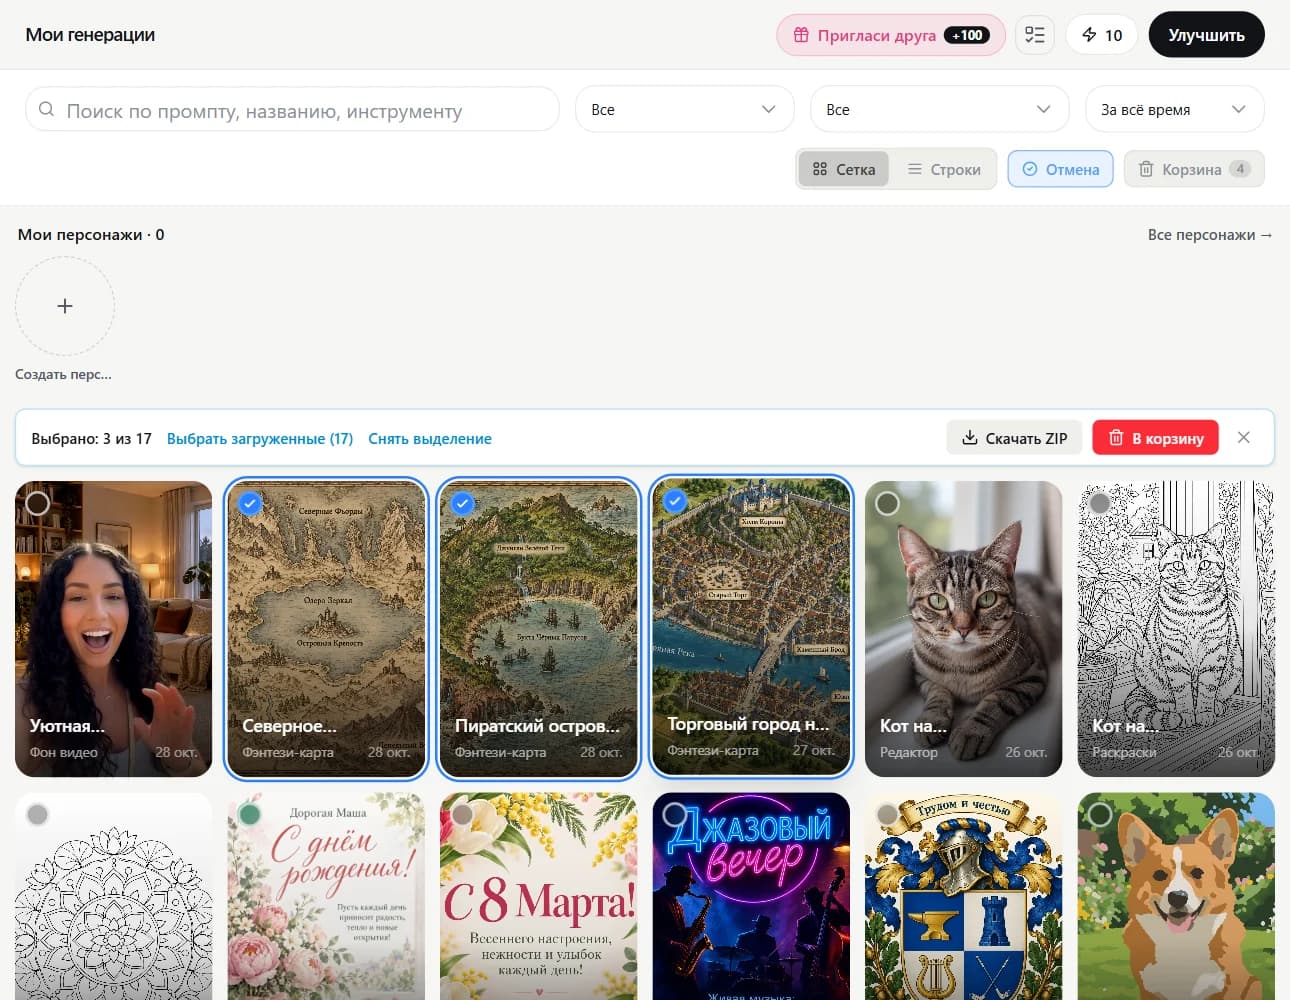Click the plus icon to create a character
1290x1000 pixels.
(65, 306)
